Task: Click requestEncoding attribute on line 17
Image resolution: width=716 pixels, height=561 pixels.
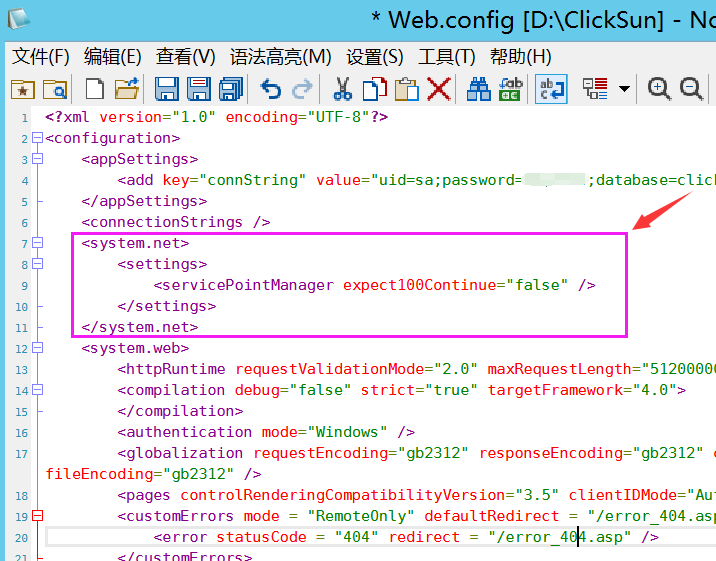Action: tap(321, 453)
